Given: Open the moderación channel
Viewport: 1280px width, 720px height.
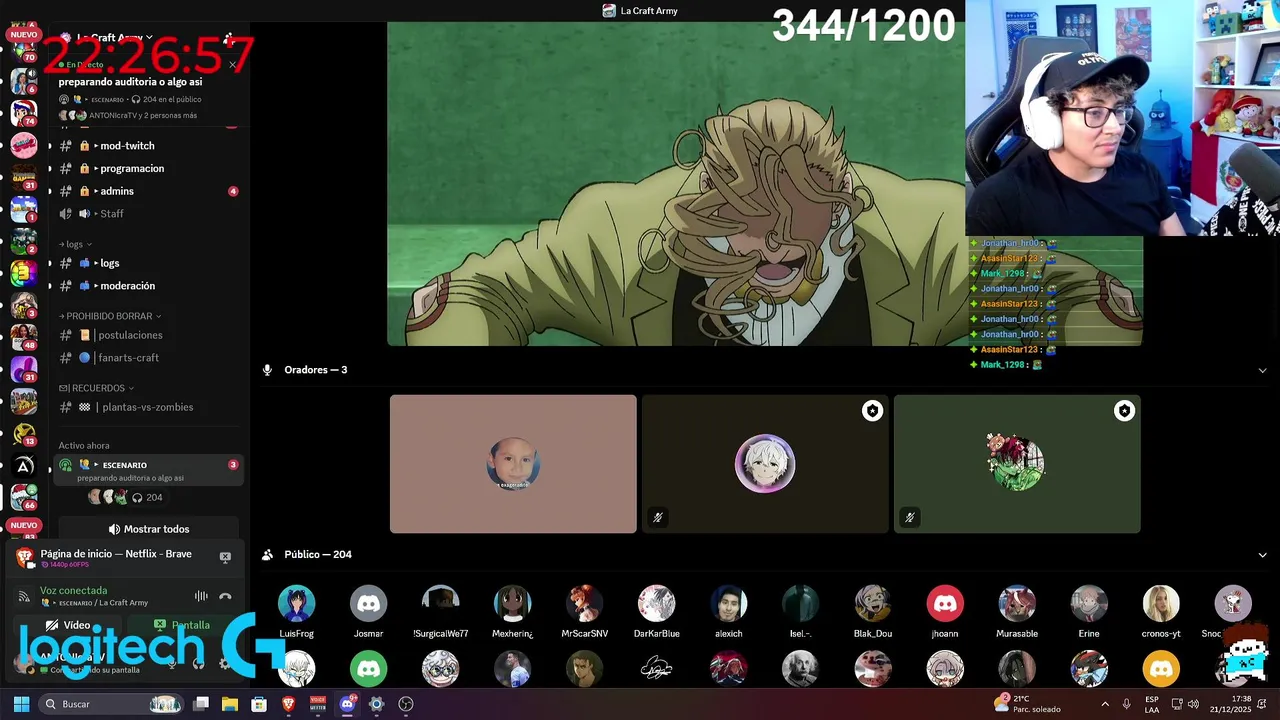Looking at the screenshot, I should point(146,286).
